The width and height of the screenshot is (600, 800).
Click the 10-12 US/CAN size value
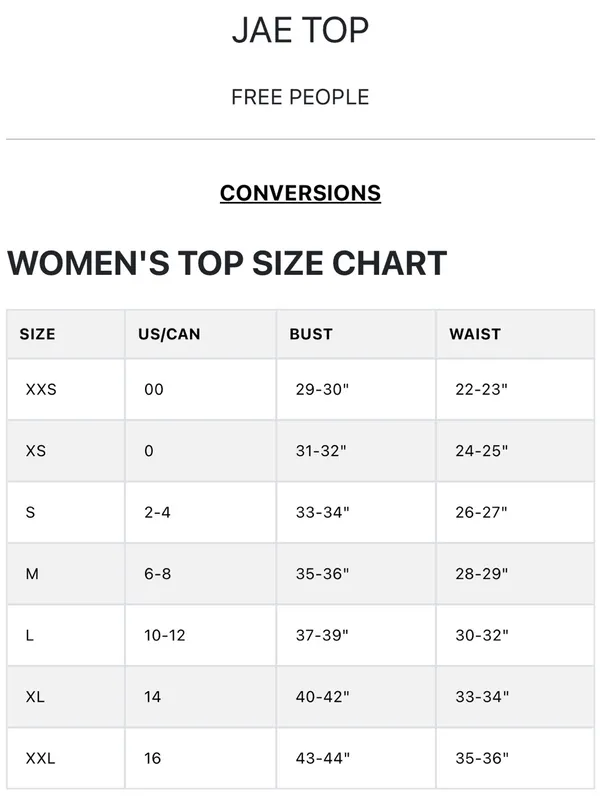[x=164, y=635]
